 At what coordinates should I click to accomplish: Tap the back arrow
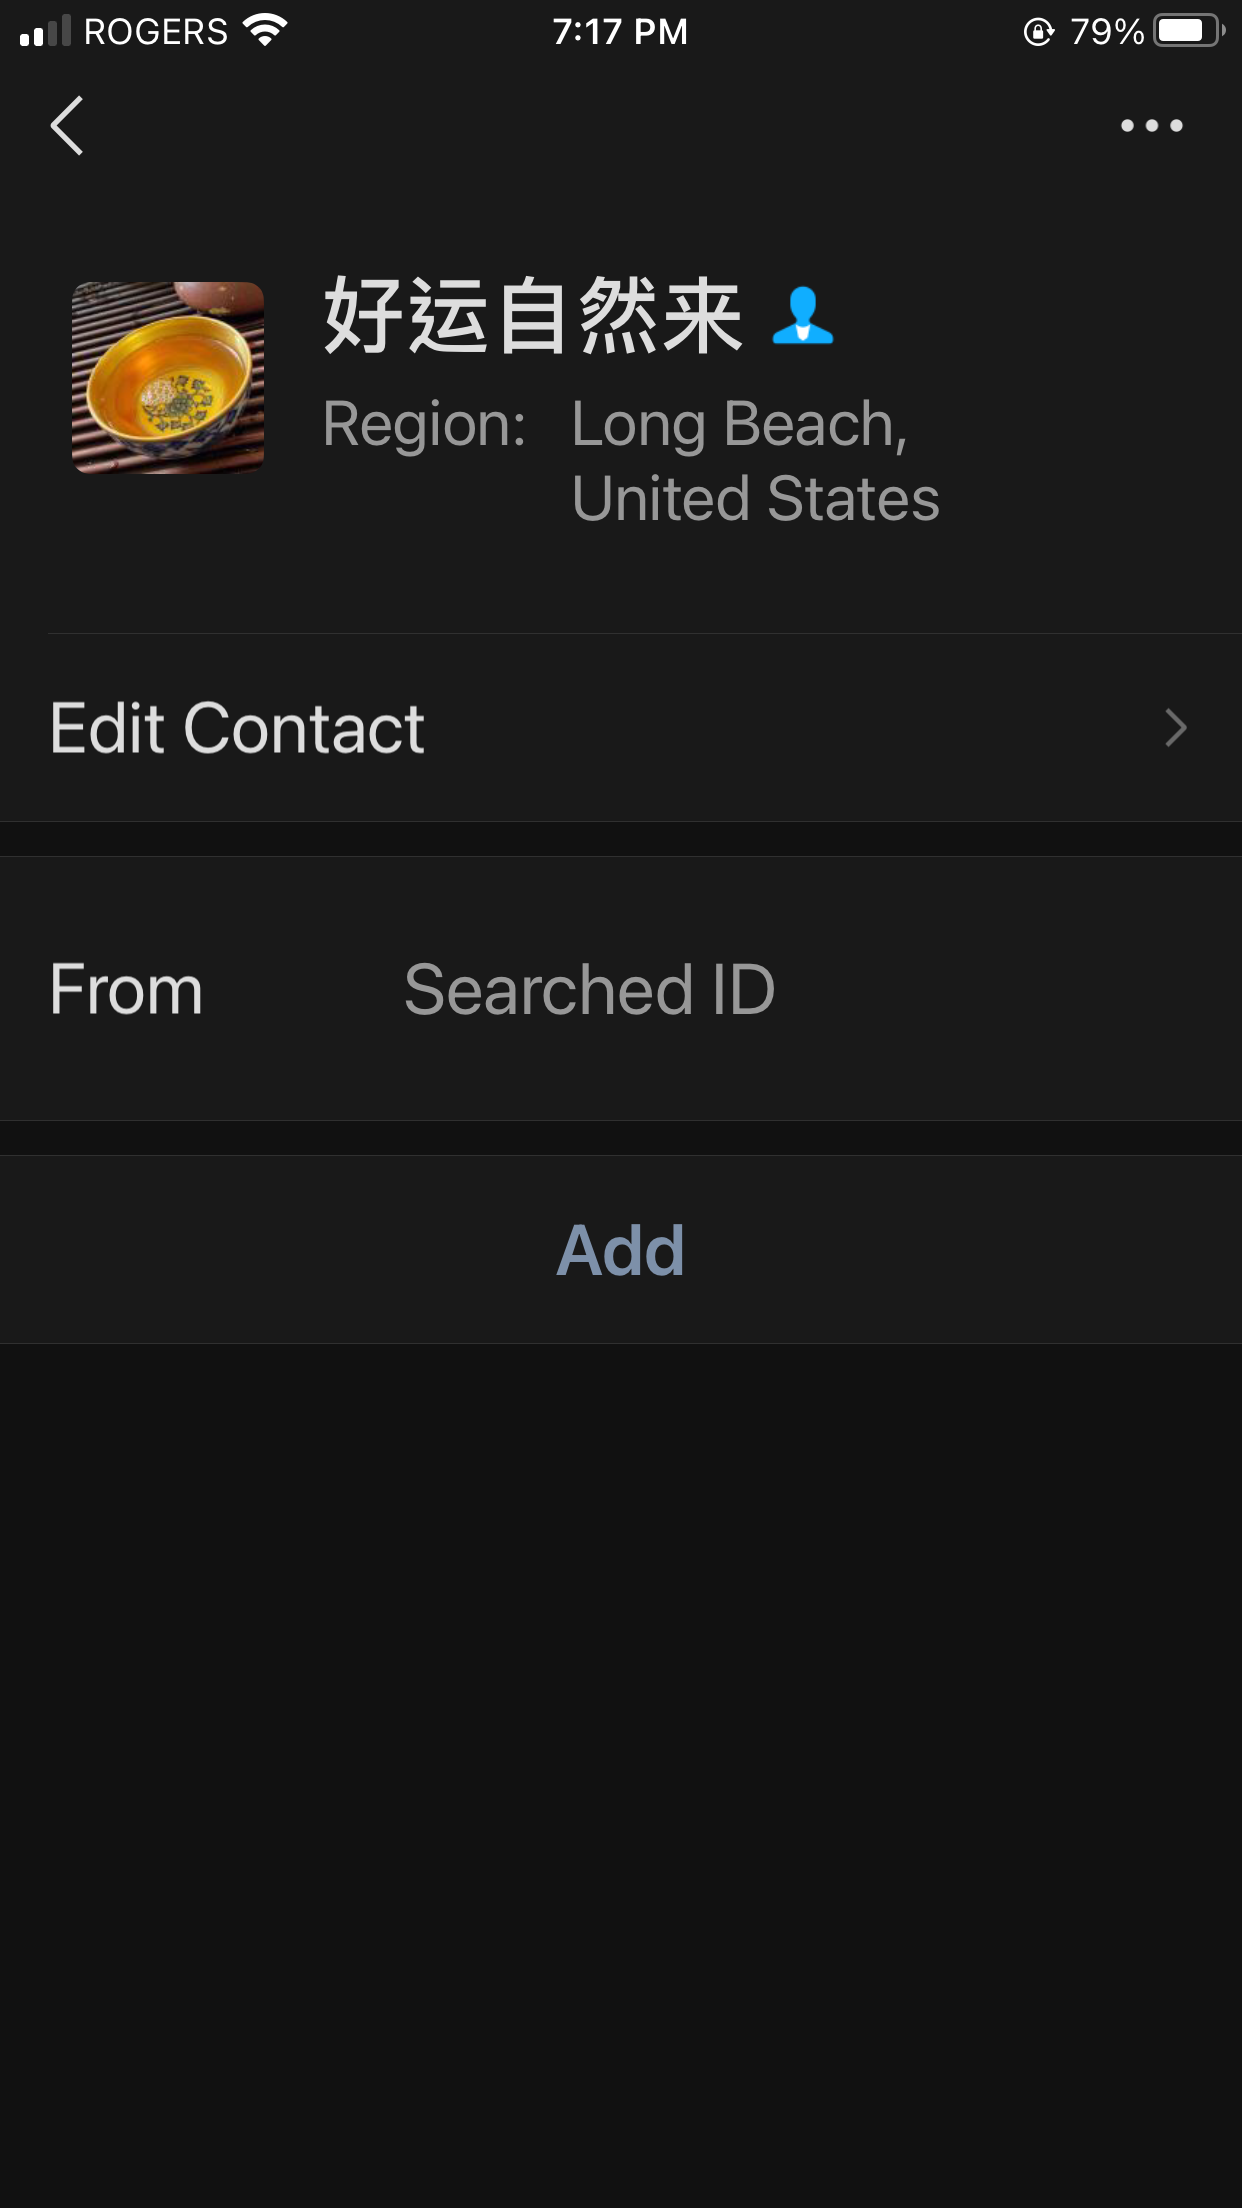(x=67, y=126)
